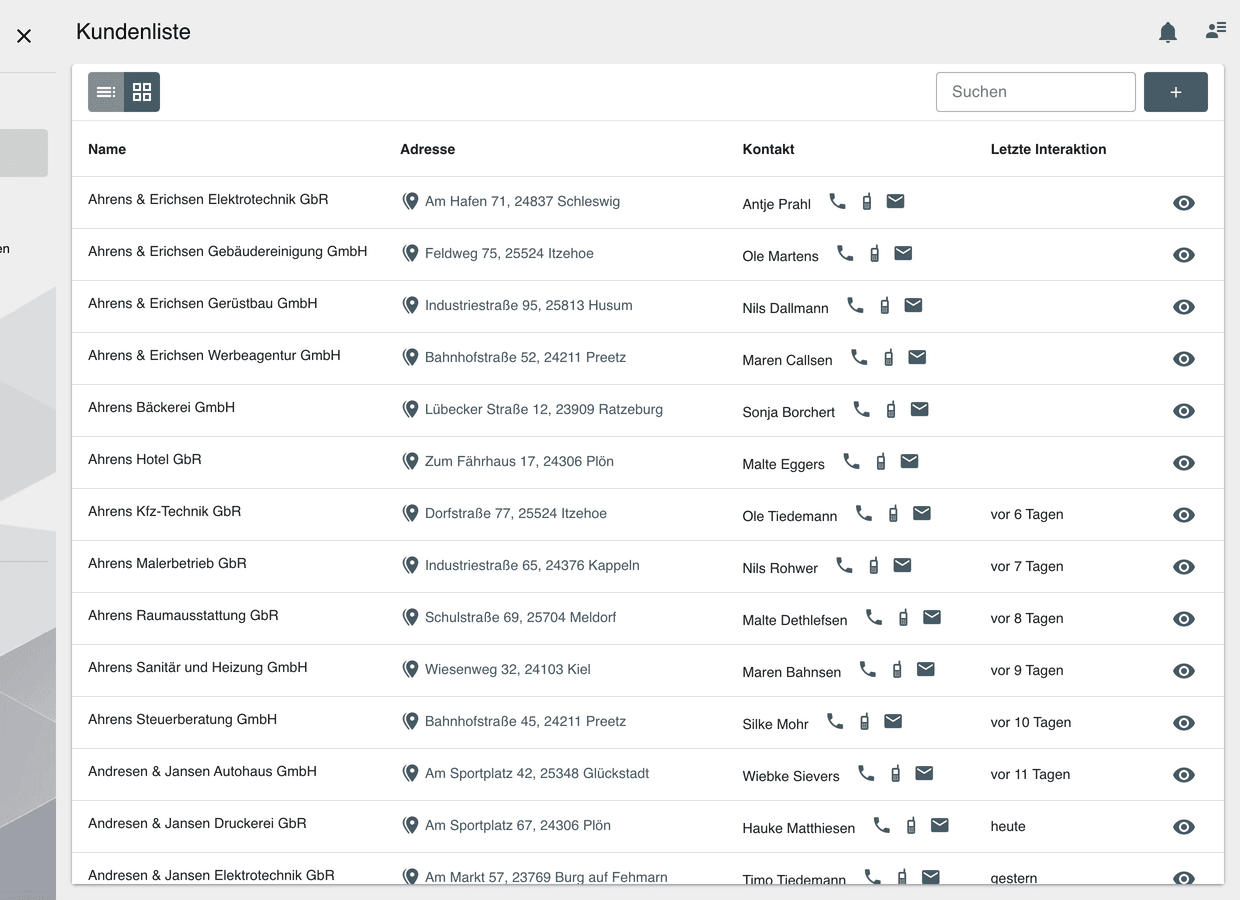The image size is (1240, 900).
Task: Call Wiebke Sievers on mobile icon
Action: click(896, 774)
